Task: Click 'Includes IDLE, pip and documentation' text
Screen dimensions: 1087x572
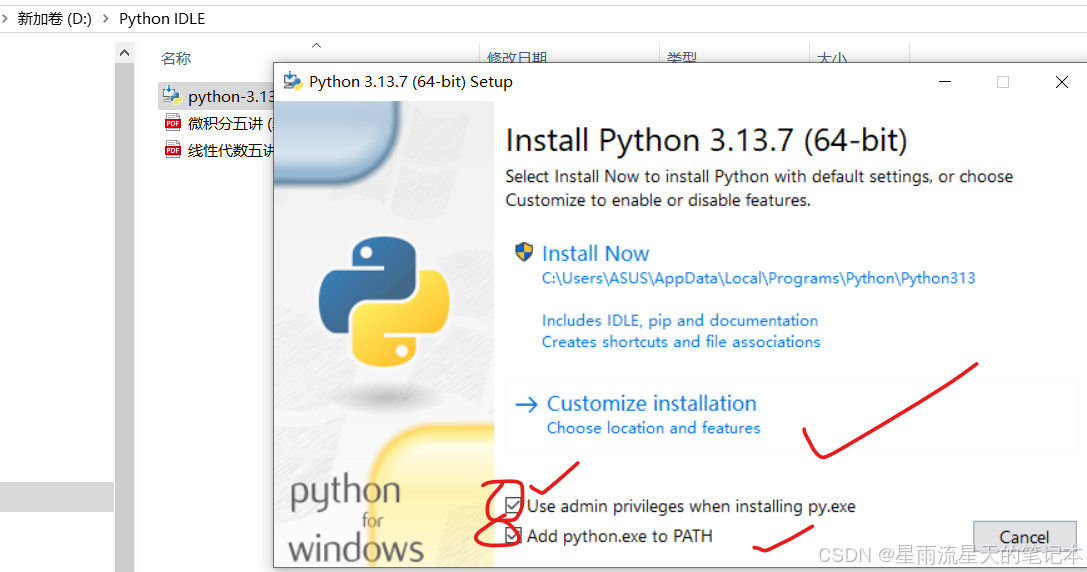Action: (679, 320)
